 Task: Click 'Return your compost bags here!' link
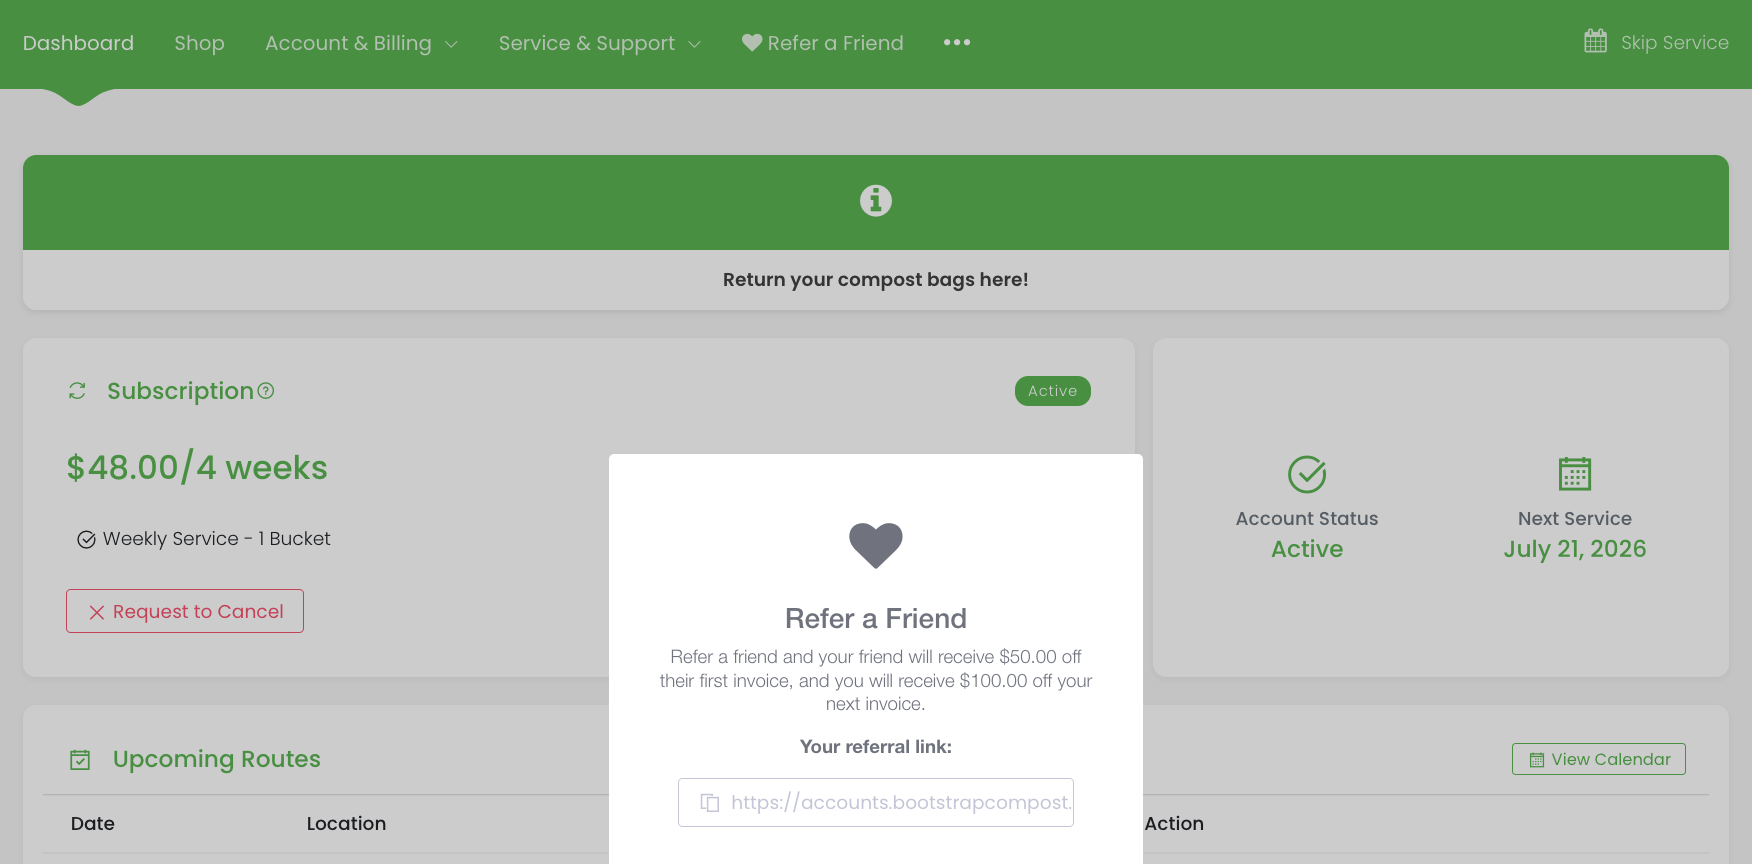(x=876, y=280)
